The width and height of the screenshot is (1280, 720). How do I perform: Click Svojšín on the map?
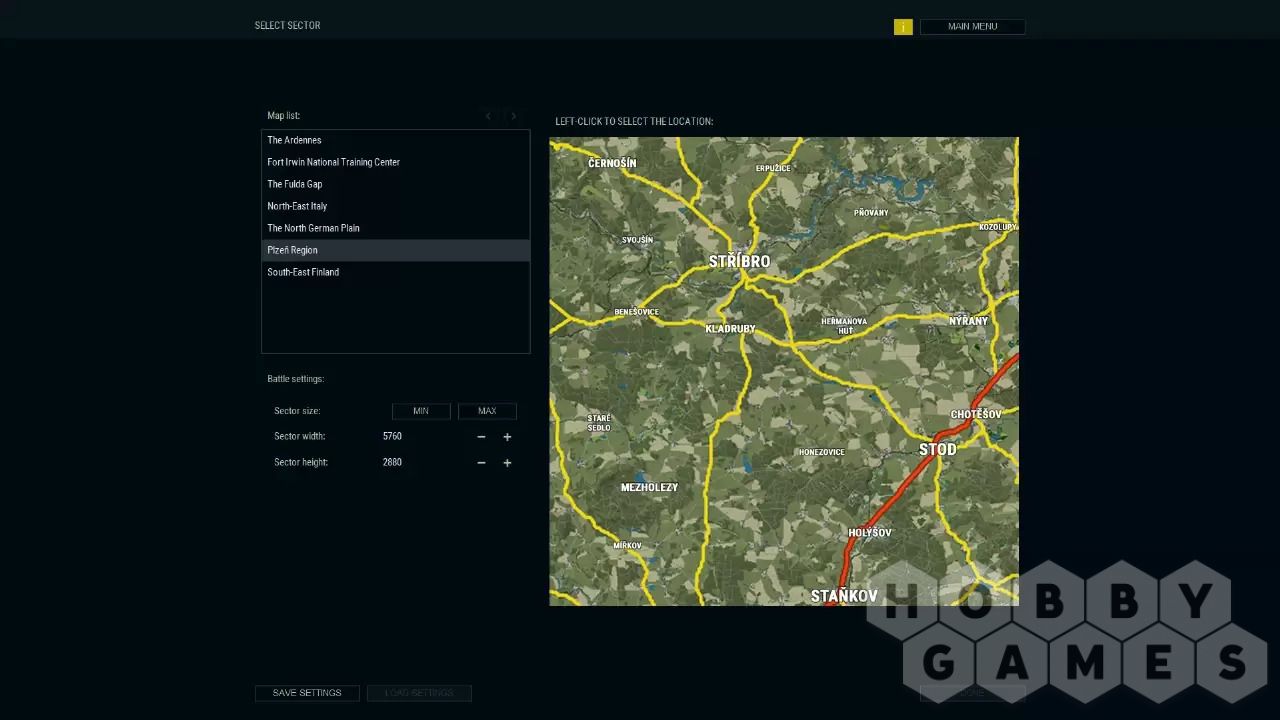[637, 240]
